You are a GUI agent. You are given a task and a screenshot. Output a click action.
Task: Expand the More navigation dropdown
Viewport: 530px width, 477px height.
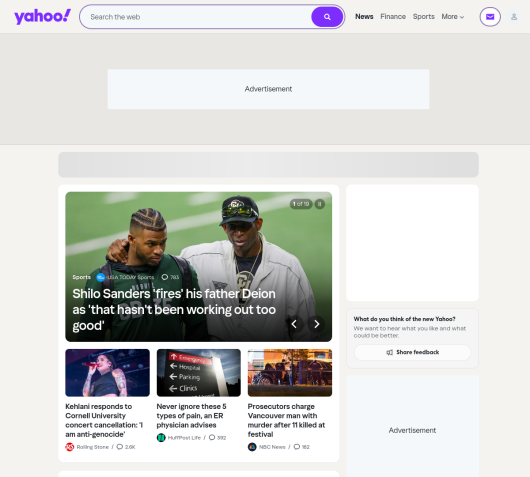coord(453,17)
